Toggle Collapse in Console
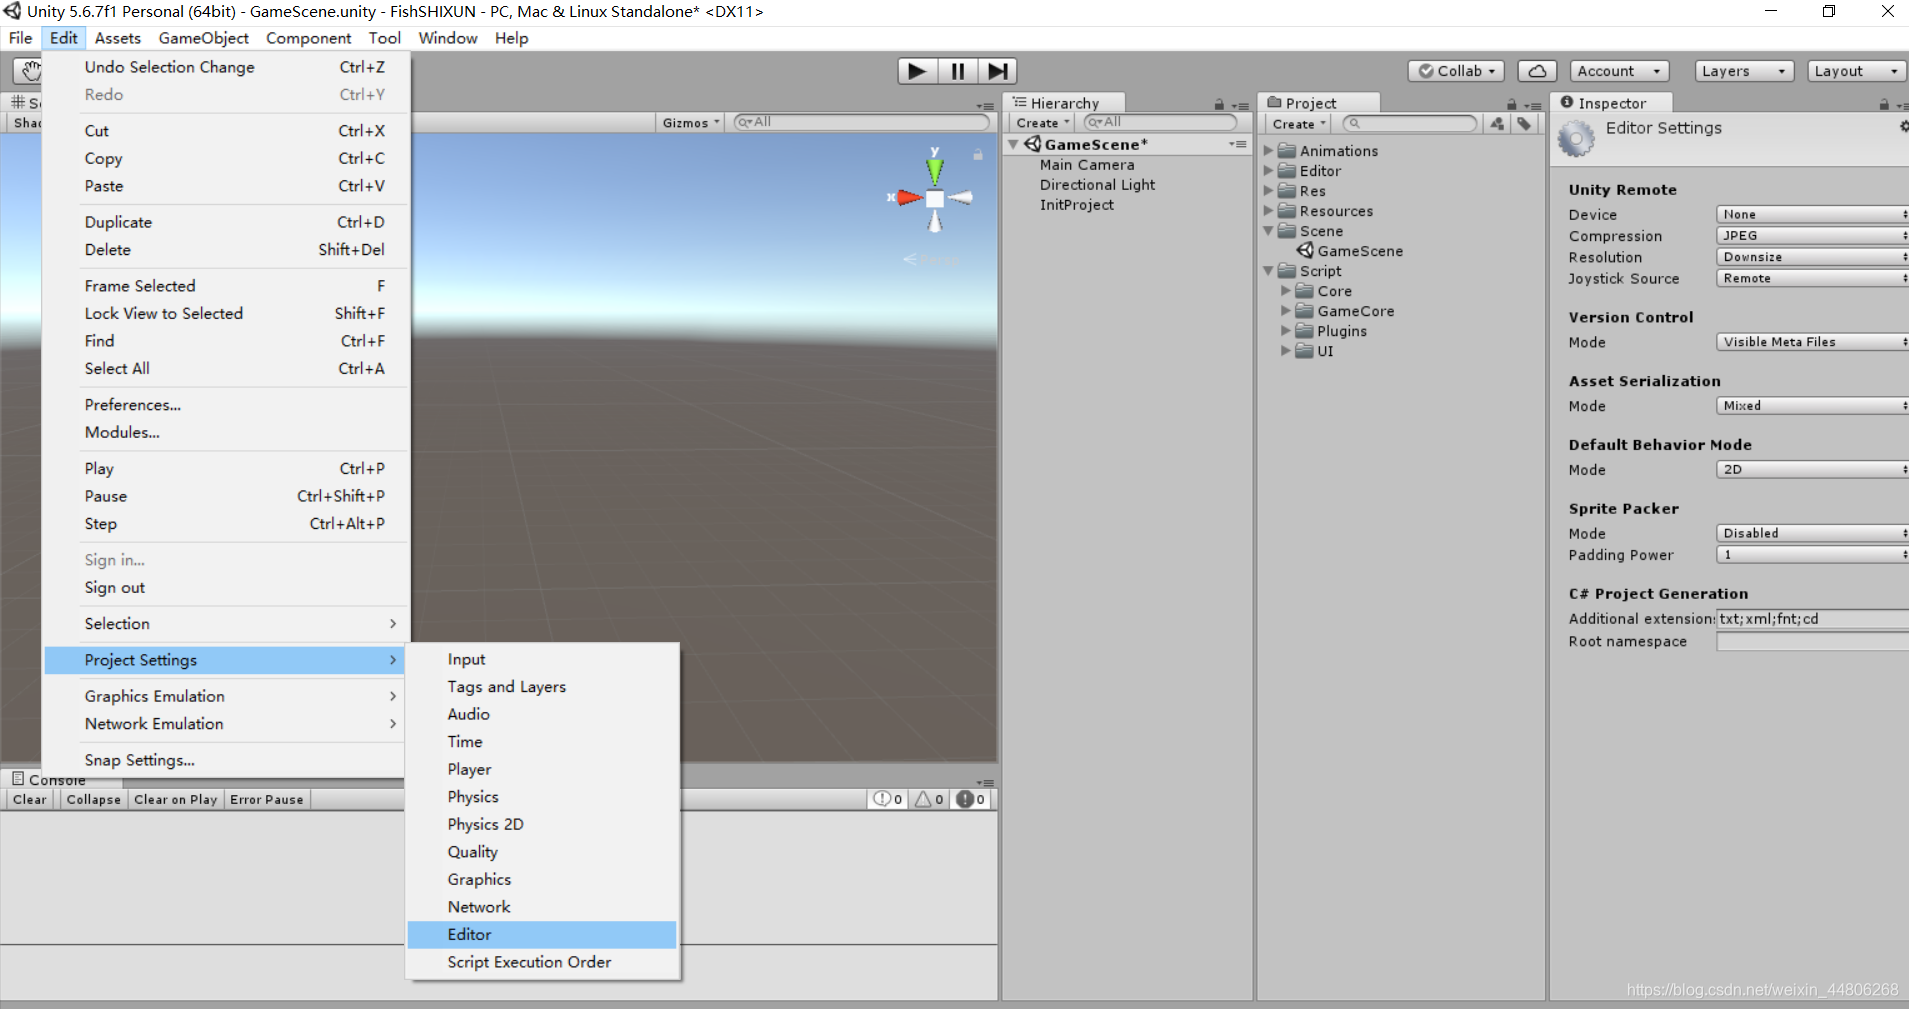1909x1009 pixels. pos(93,799)
